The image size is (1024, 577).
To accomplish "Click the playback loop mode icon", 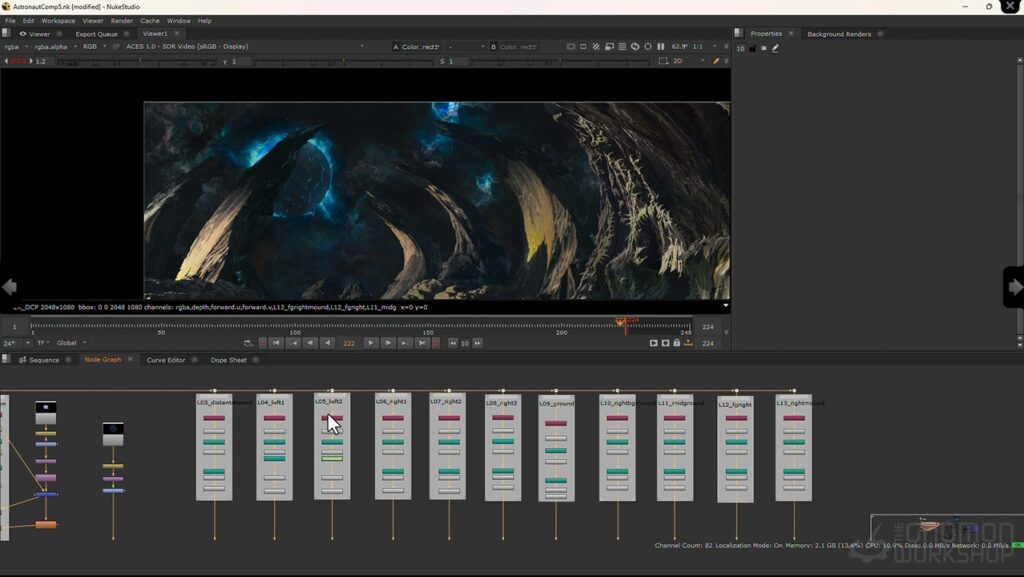I will pos(248,343).
